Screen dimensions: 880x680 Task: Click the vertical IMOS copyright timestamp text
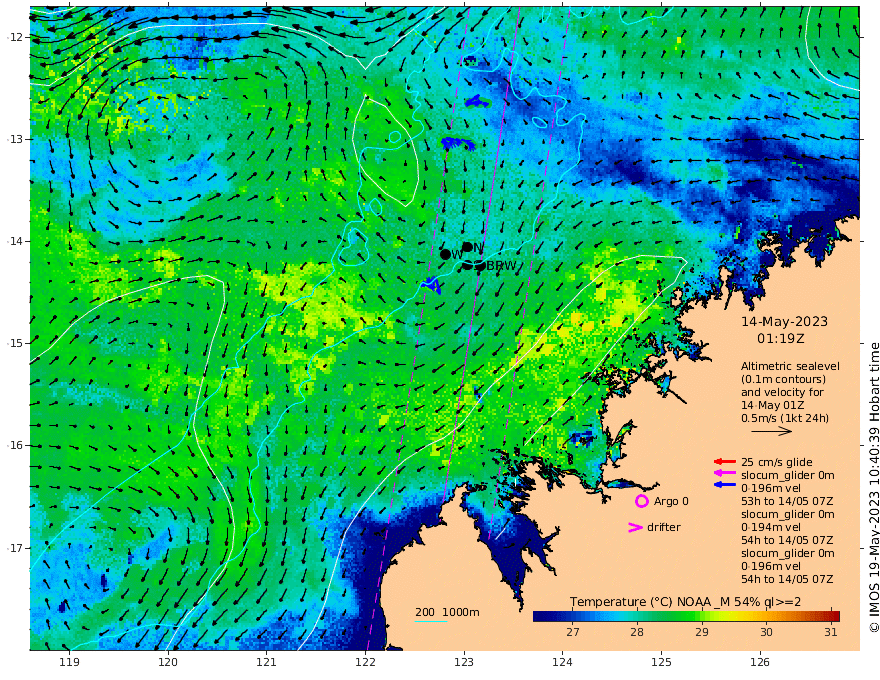873,488
